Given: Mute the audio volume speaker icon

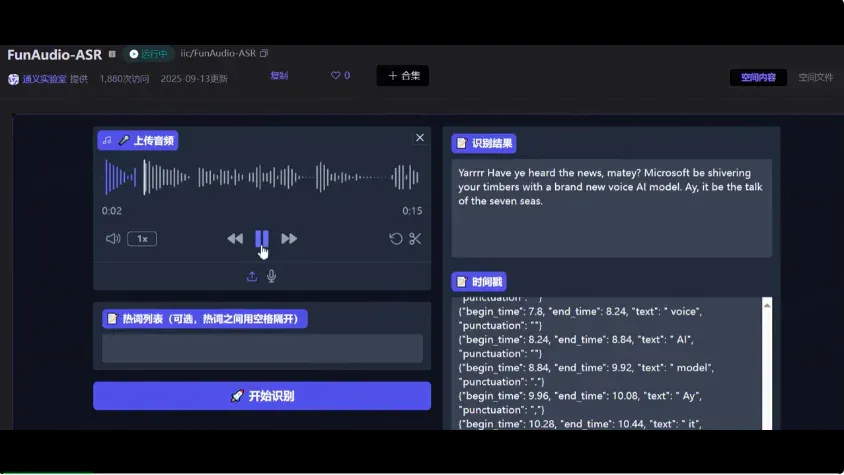Looking at the screenshot, I should (x=112, y=239).
